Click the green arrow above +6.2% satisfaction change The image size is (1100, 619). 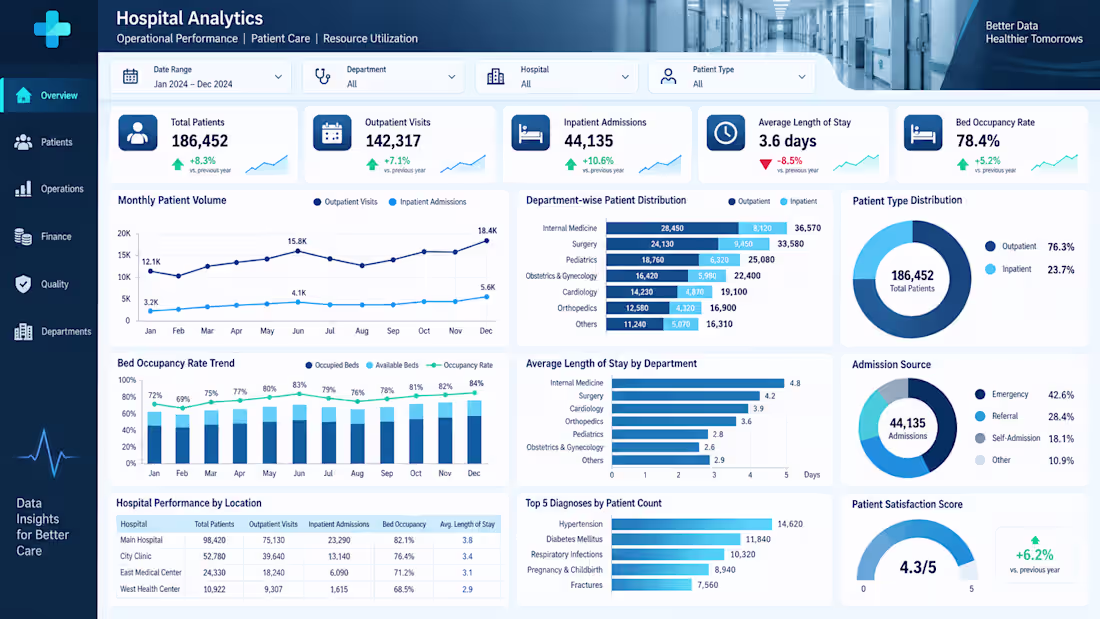1035,540
